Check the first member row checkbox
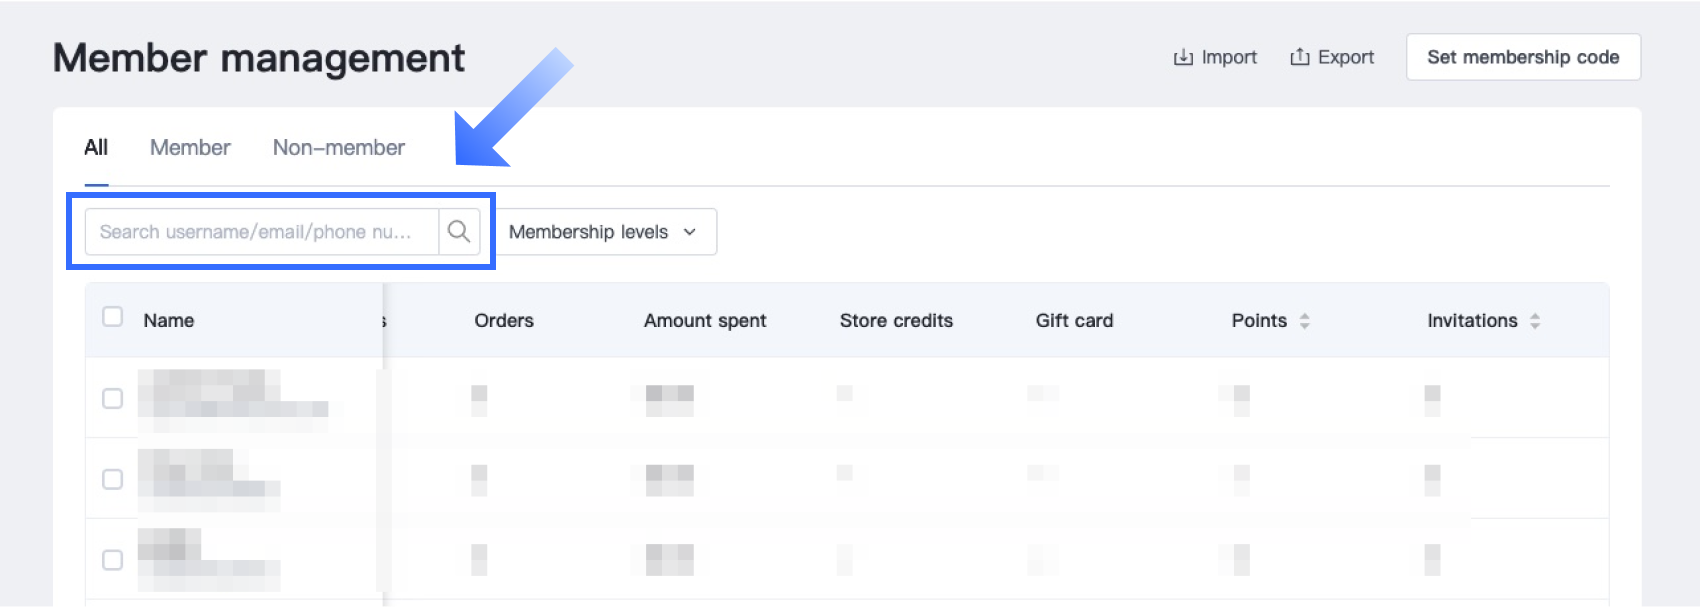This screenshot has height=607, width=1700. click(x=113, y=399)
